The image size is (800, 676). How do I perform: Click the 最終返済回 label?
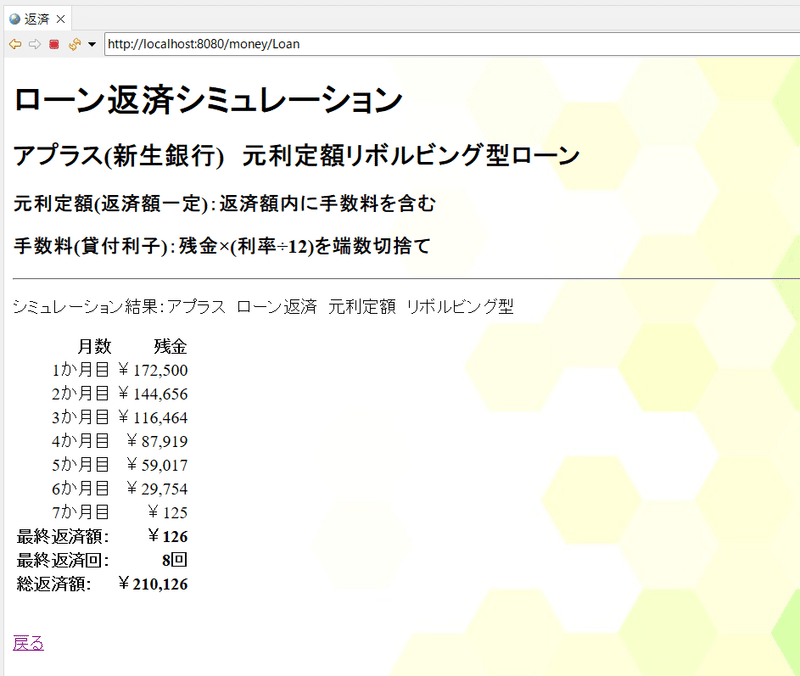click(x=63, y=560)
